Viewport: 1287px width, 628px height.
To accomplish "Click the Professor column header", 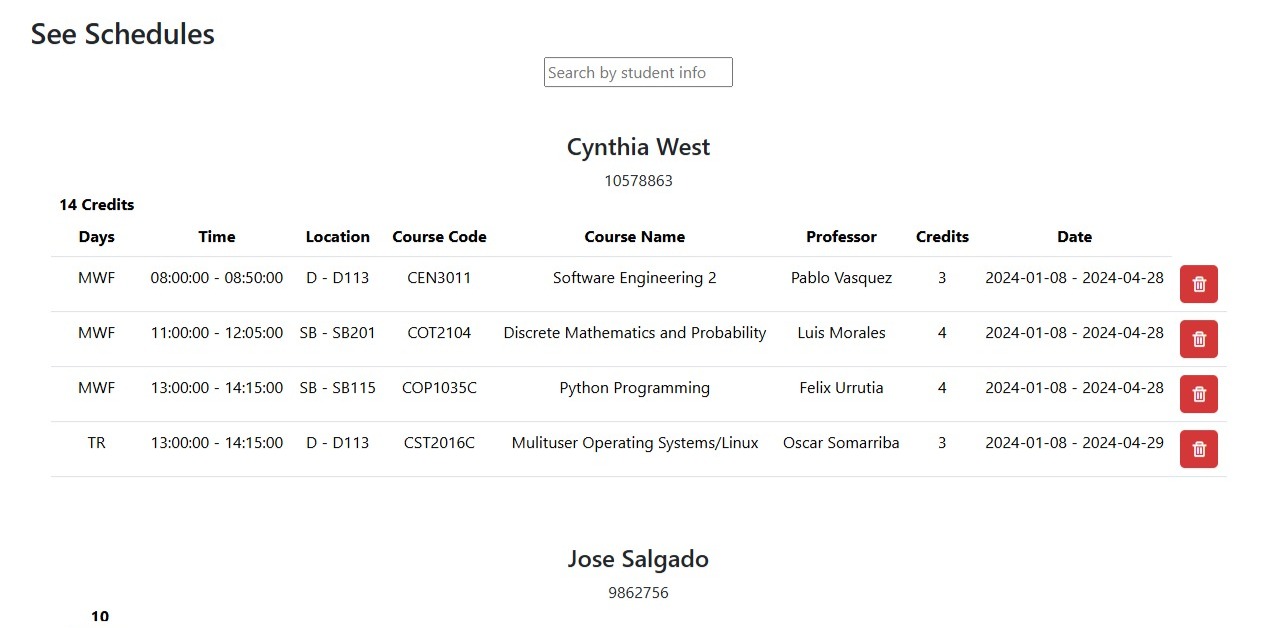I will point(841,237).
